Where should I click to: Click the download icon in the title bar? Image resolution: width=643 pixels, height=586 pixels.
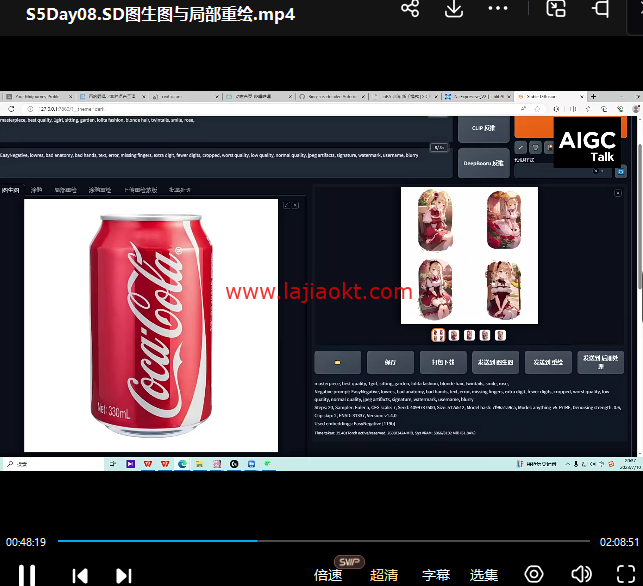pyautogui.click(x=454, y=9)
